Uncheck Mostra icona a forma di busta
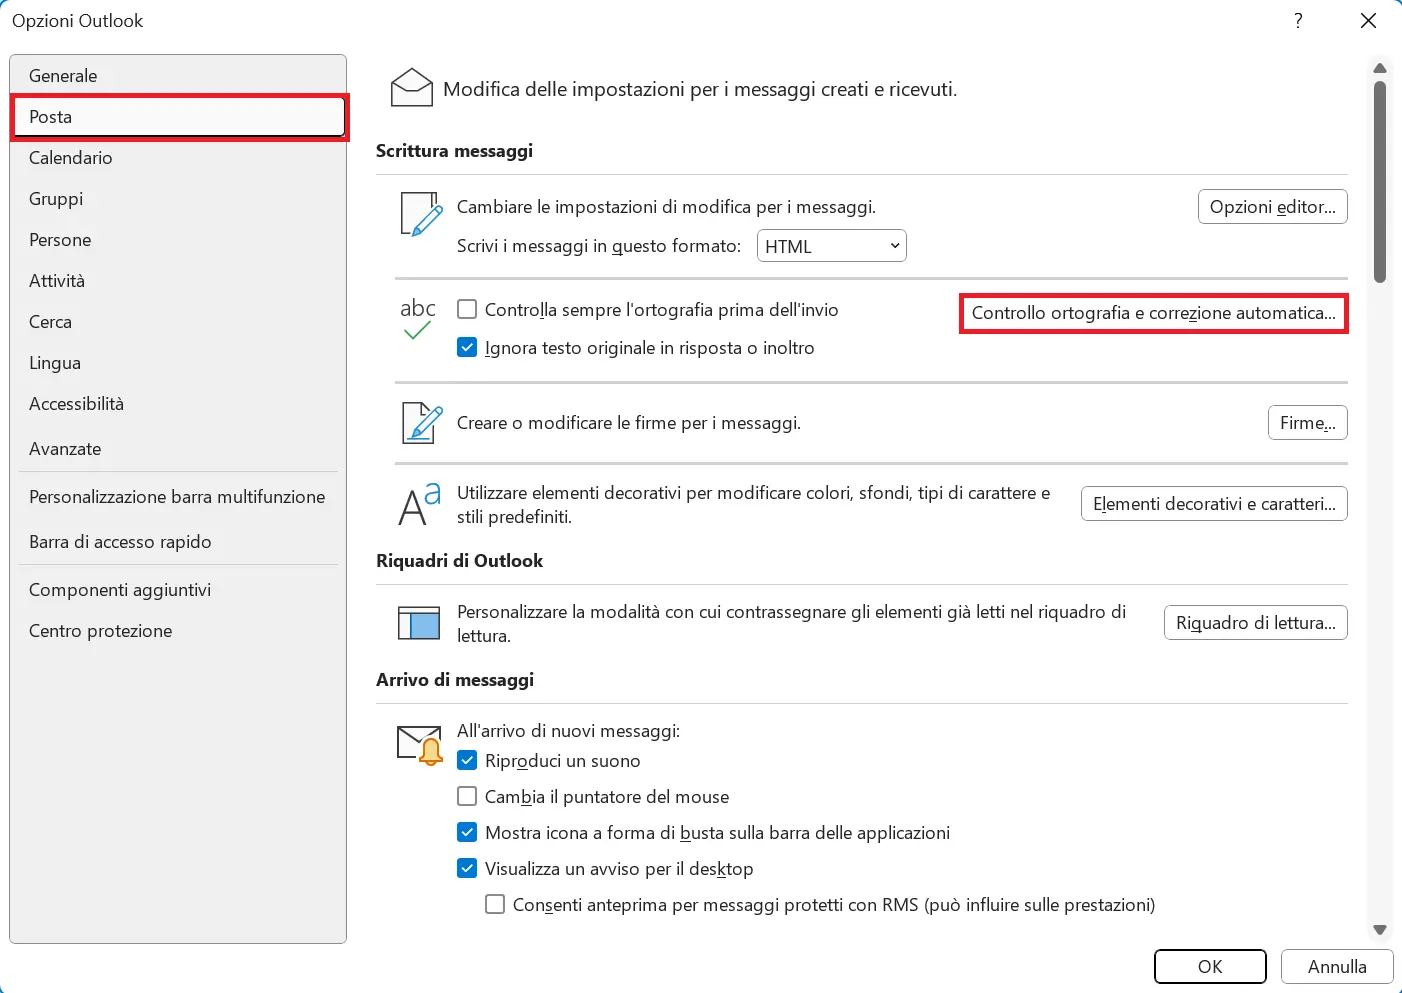 click(x=467, y=833)
